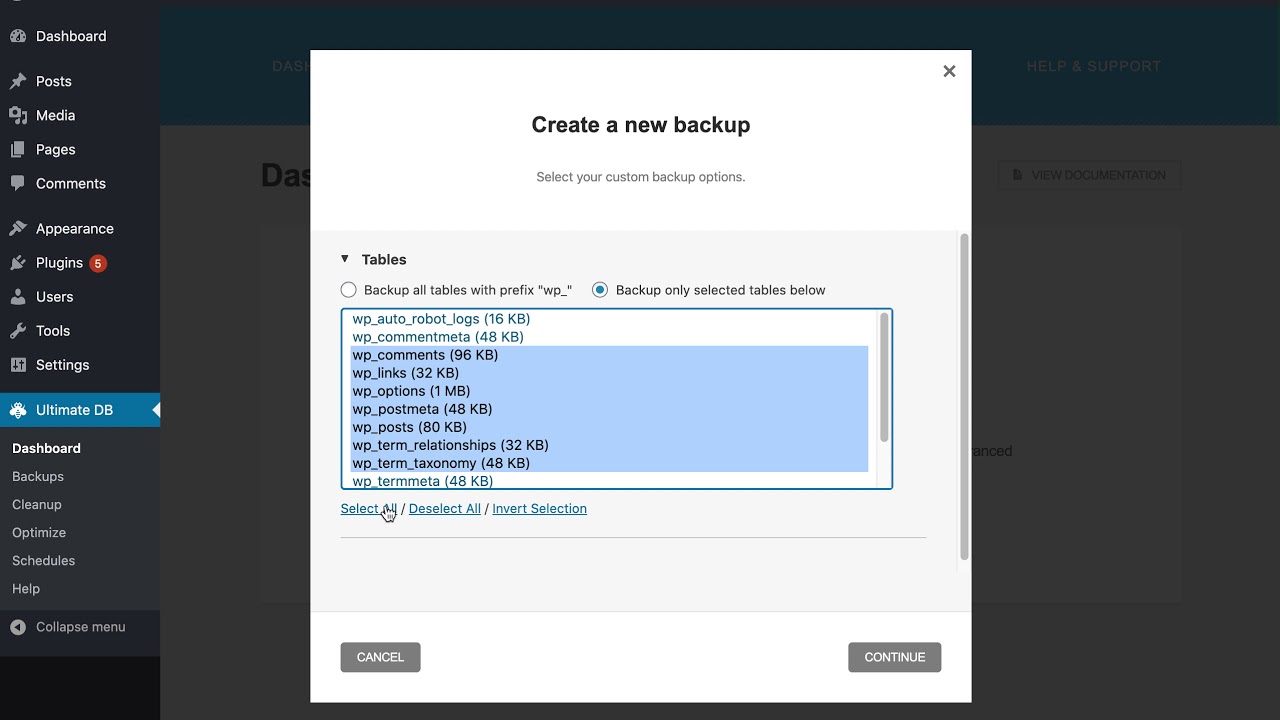Viewport: 1280px width, 720px height.
Task: Click the Plugins plug icon
Action: (18, 262)
